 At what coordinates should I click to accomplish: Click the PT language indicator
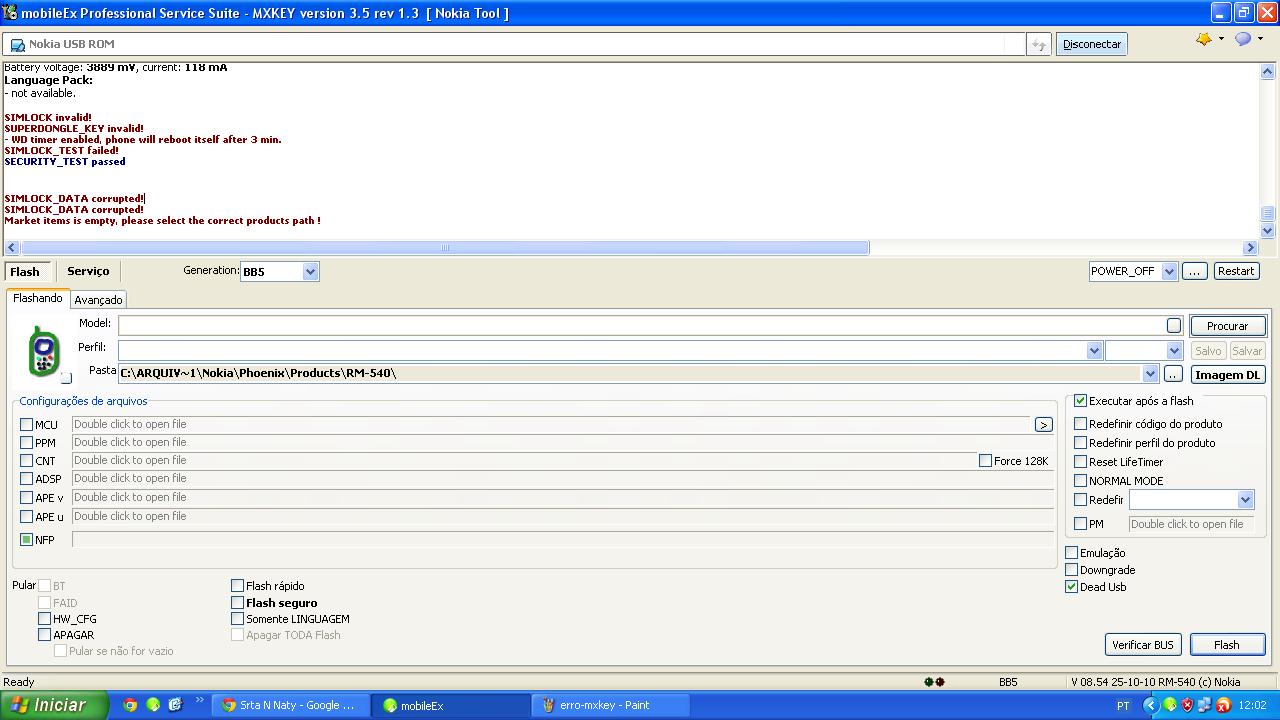[x=1123, y=705]
